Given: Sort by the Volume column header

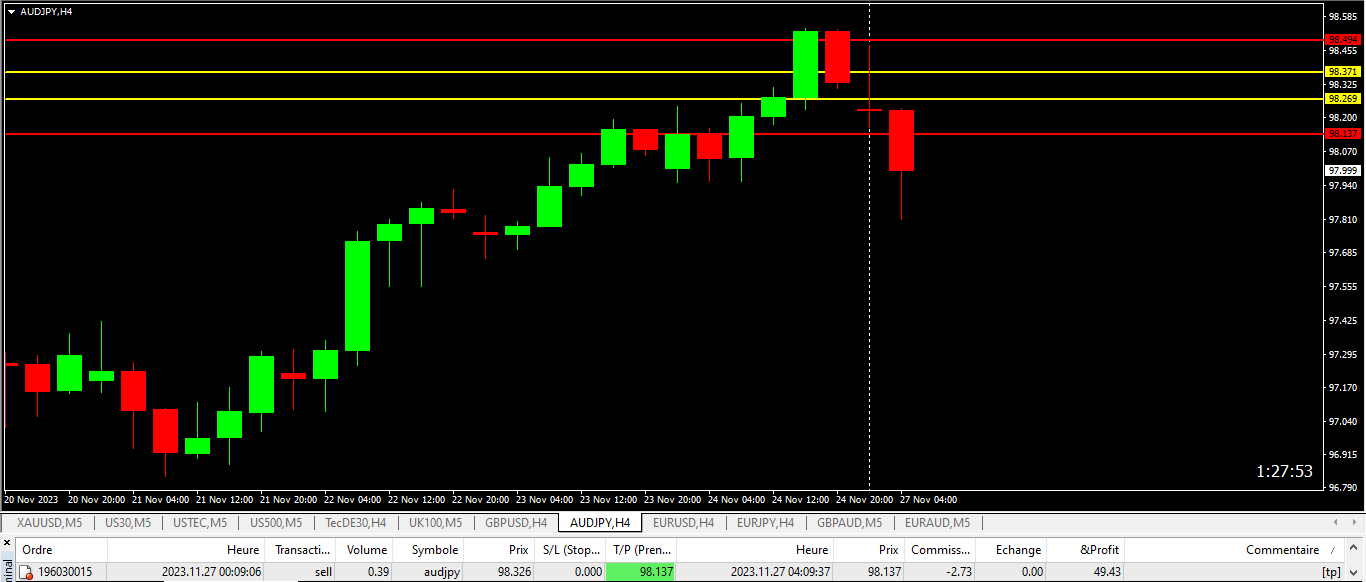Looking at the screenshot, I should point(365,549).
